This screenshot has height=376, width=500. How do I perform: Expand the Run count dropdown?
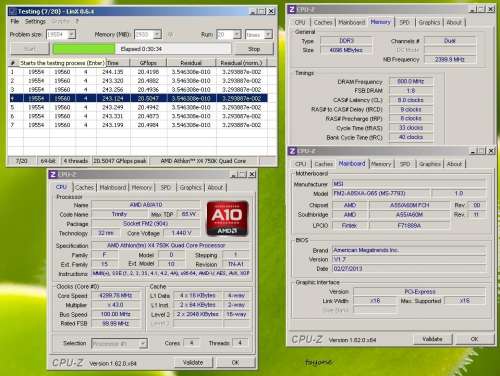pos(237,34)
